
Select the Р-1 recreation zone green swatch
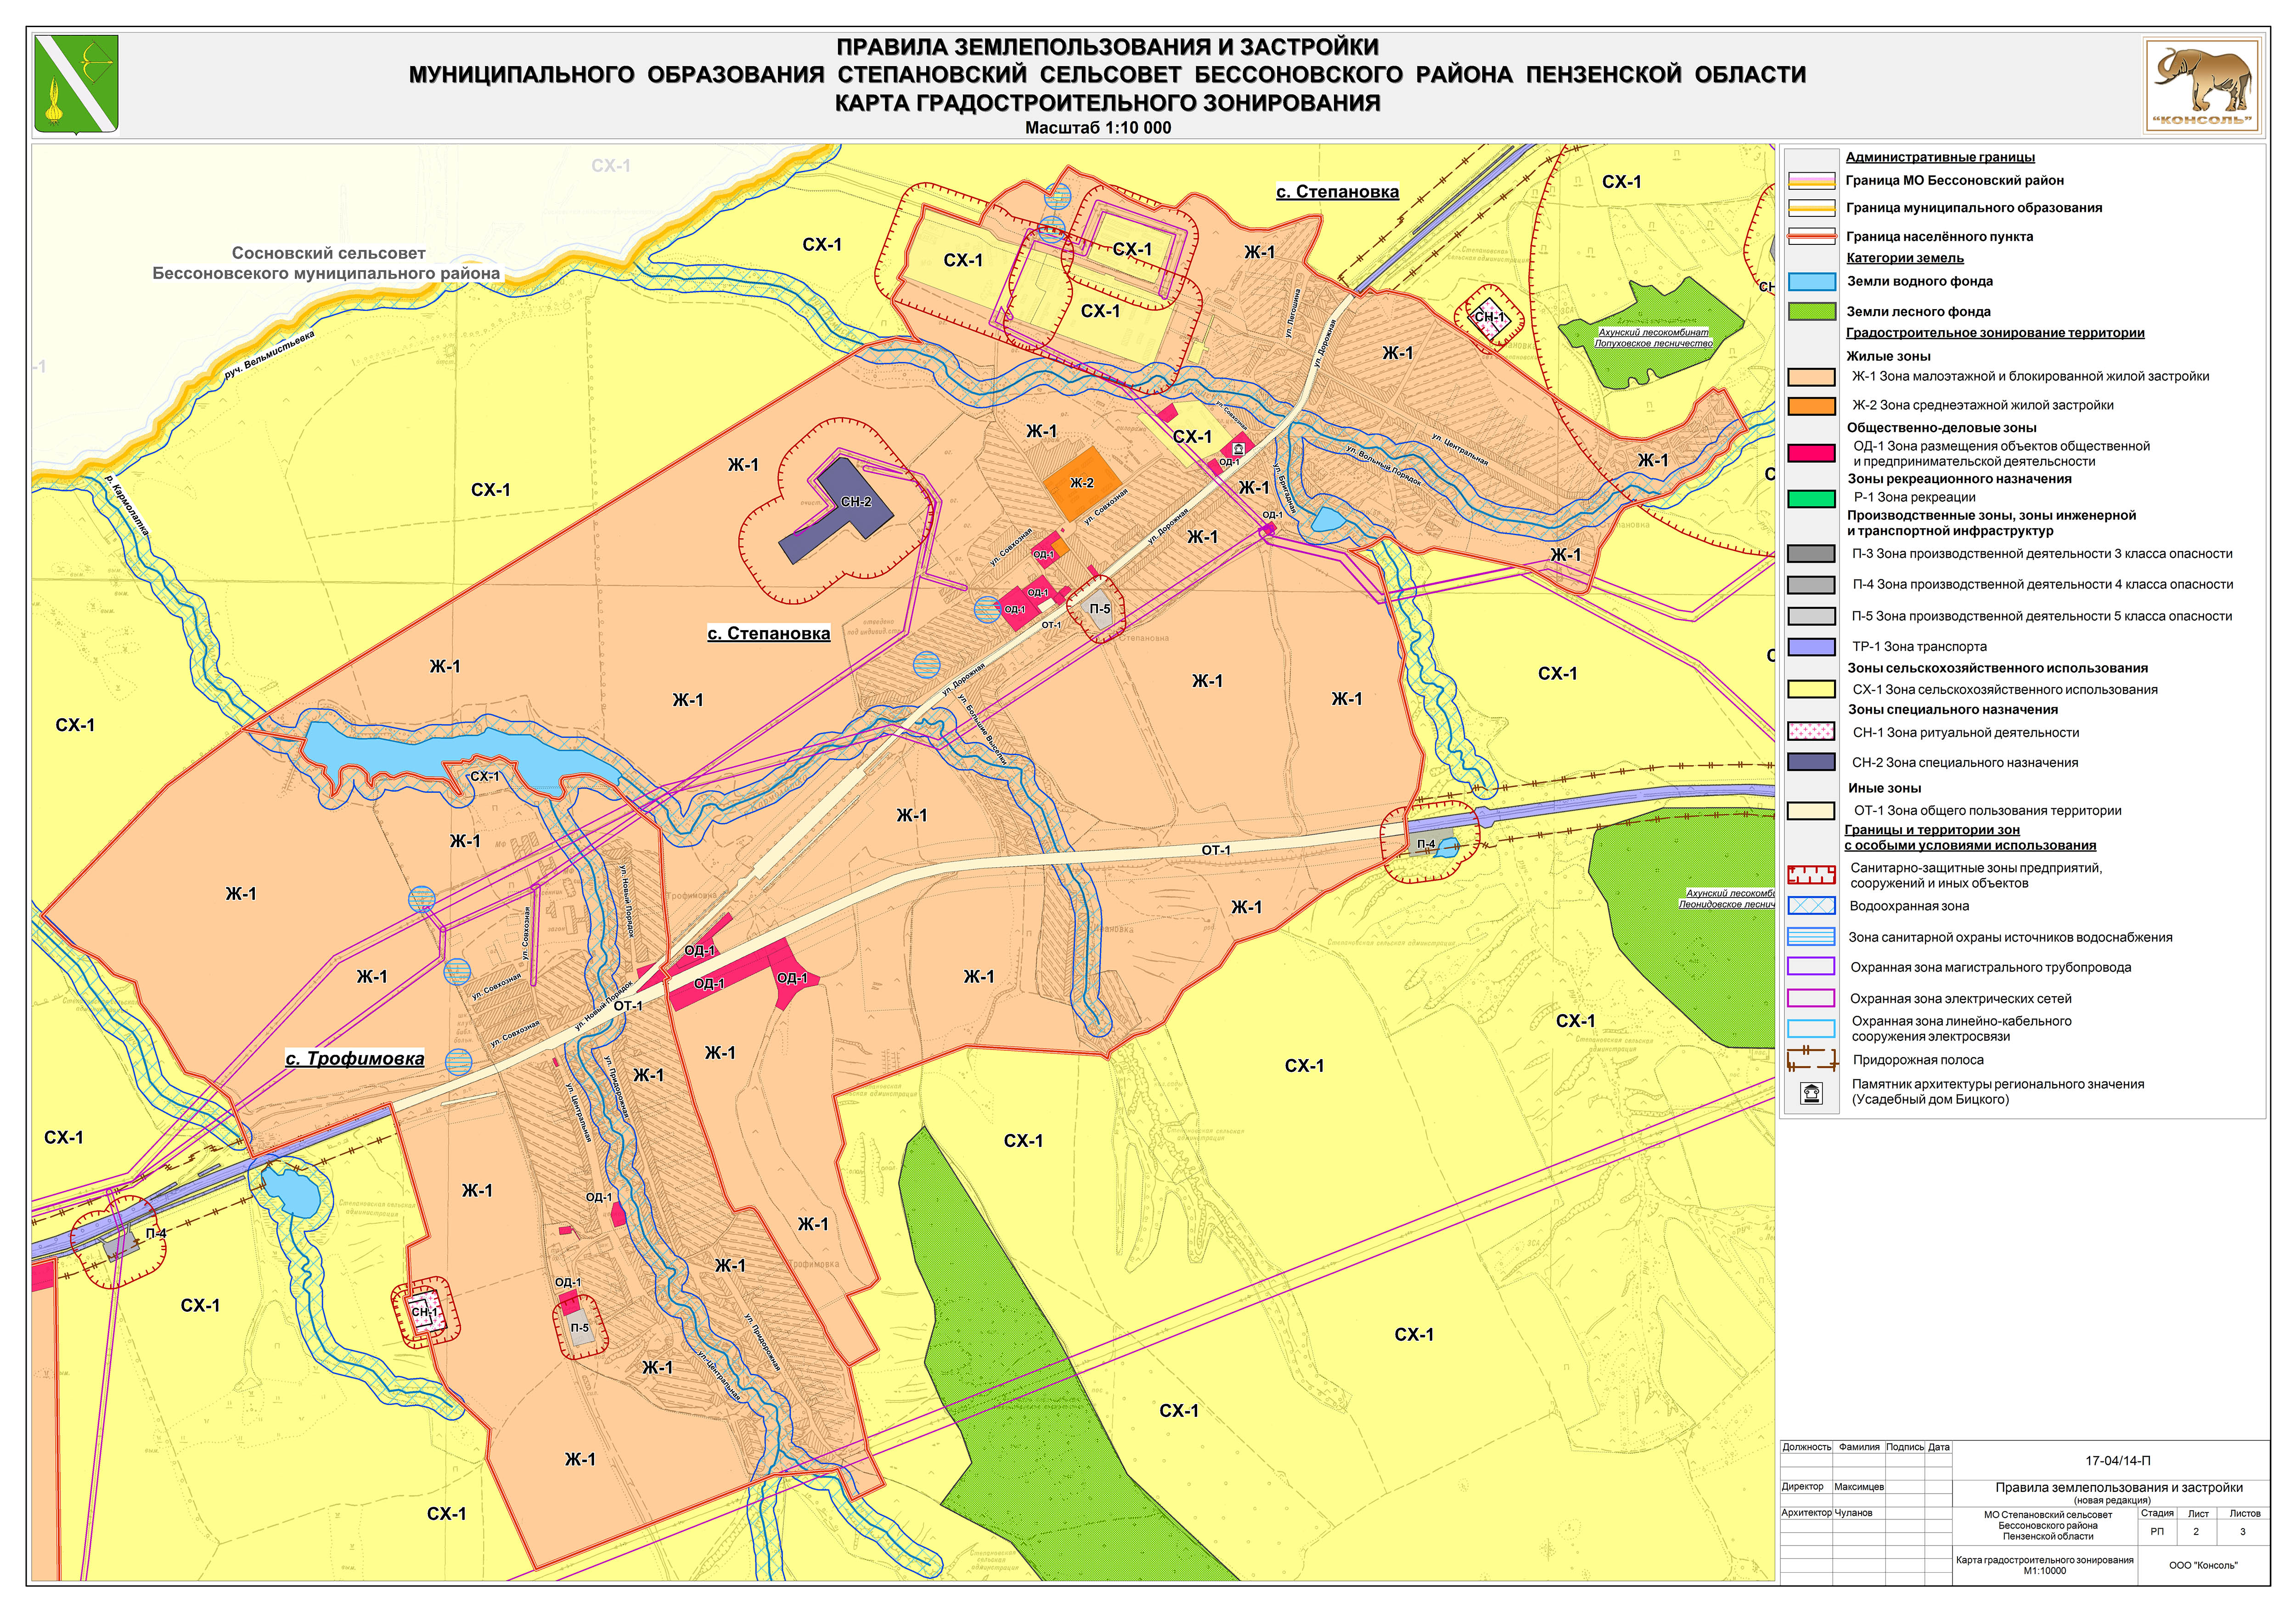pos(1811,498)
